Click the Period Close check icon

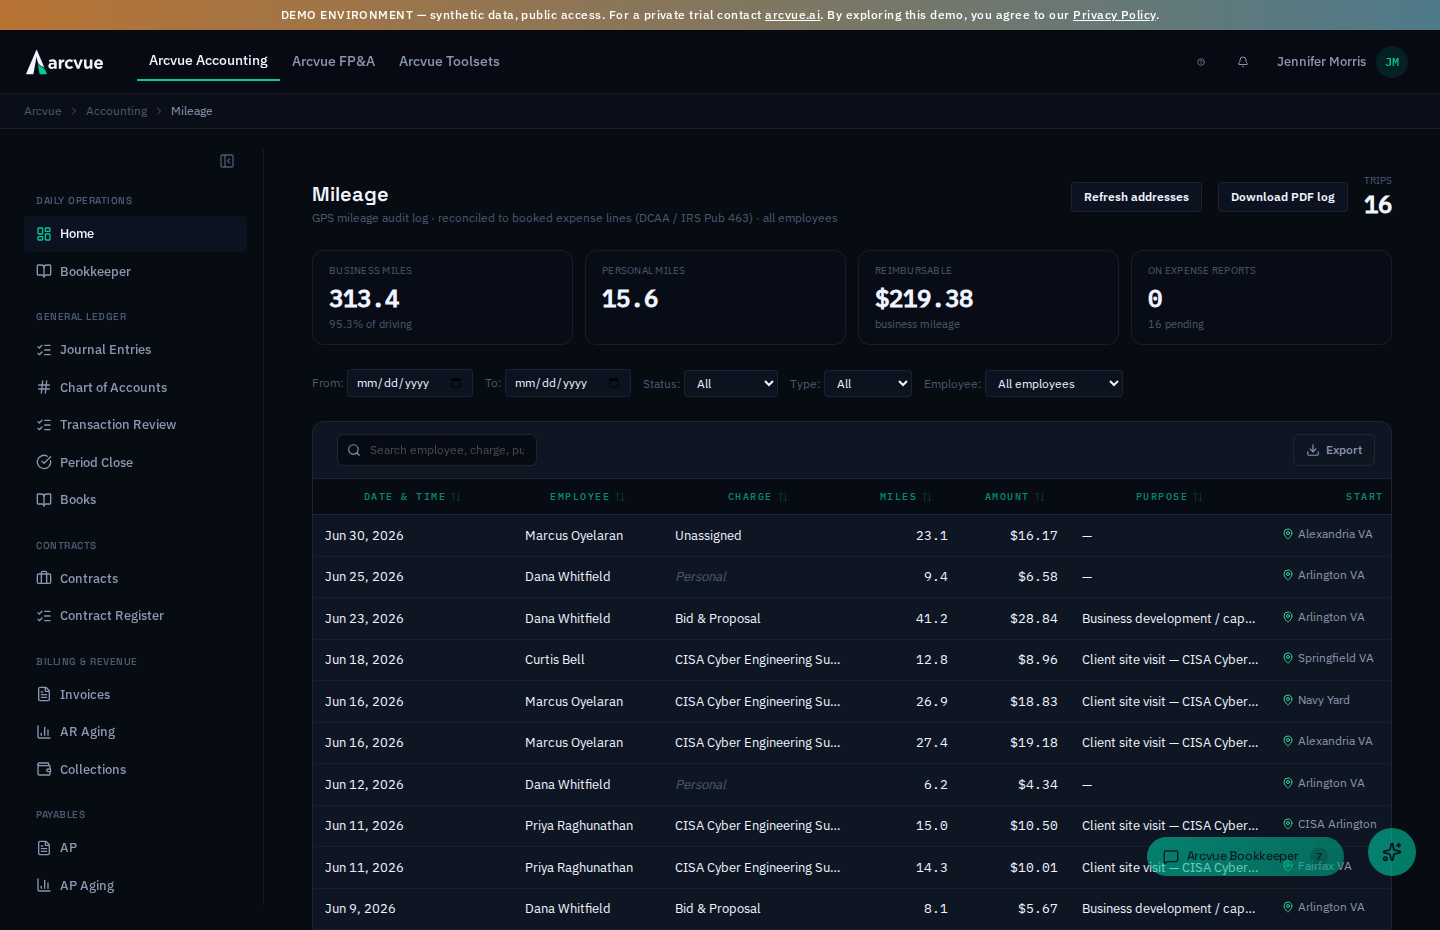coord(44,462)
